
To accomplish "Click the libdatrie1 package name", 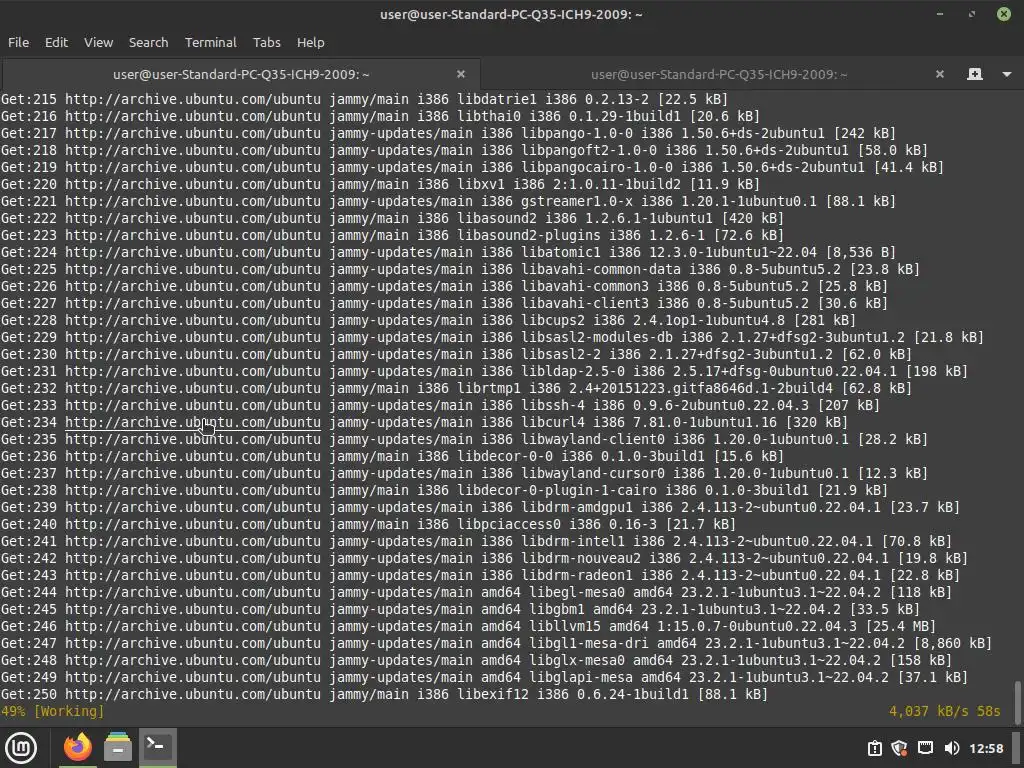I will (497, 99).
